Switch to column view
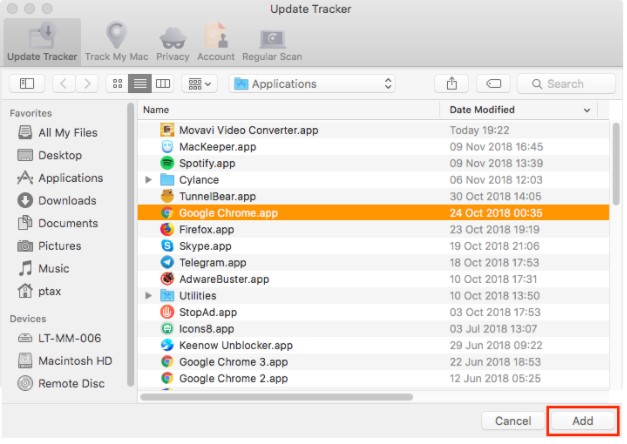The image size is (627, 444). pyautogui.click(x=163, y=84)
